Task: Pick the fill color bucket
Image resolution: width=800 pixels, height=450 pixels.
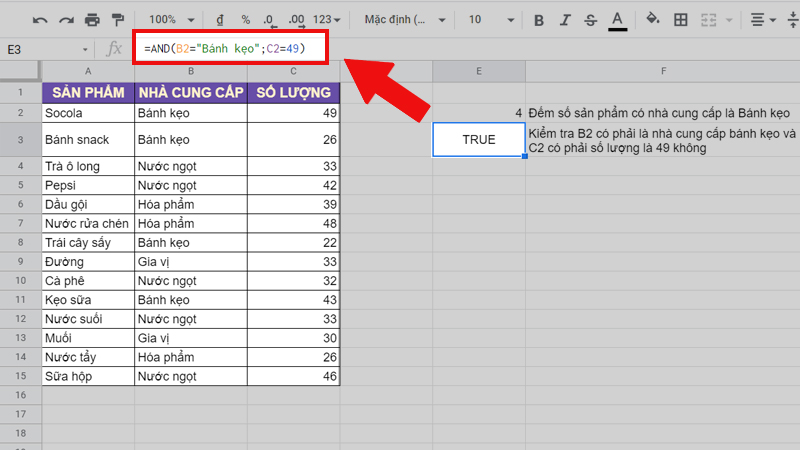Action: pos(653,20)
